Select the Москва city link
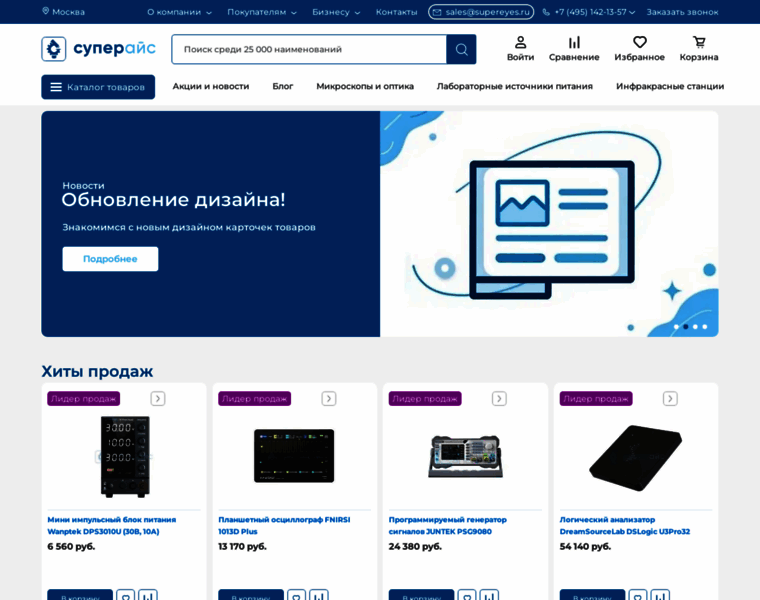 coord(68,12)
